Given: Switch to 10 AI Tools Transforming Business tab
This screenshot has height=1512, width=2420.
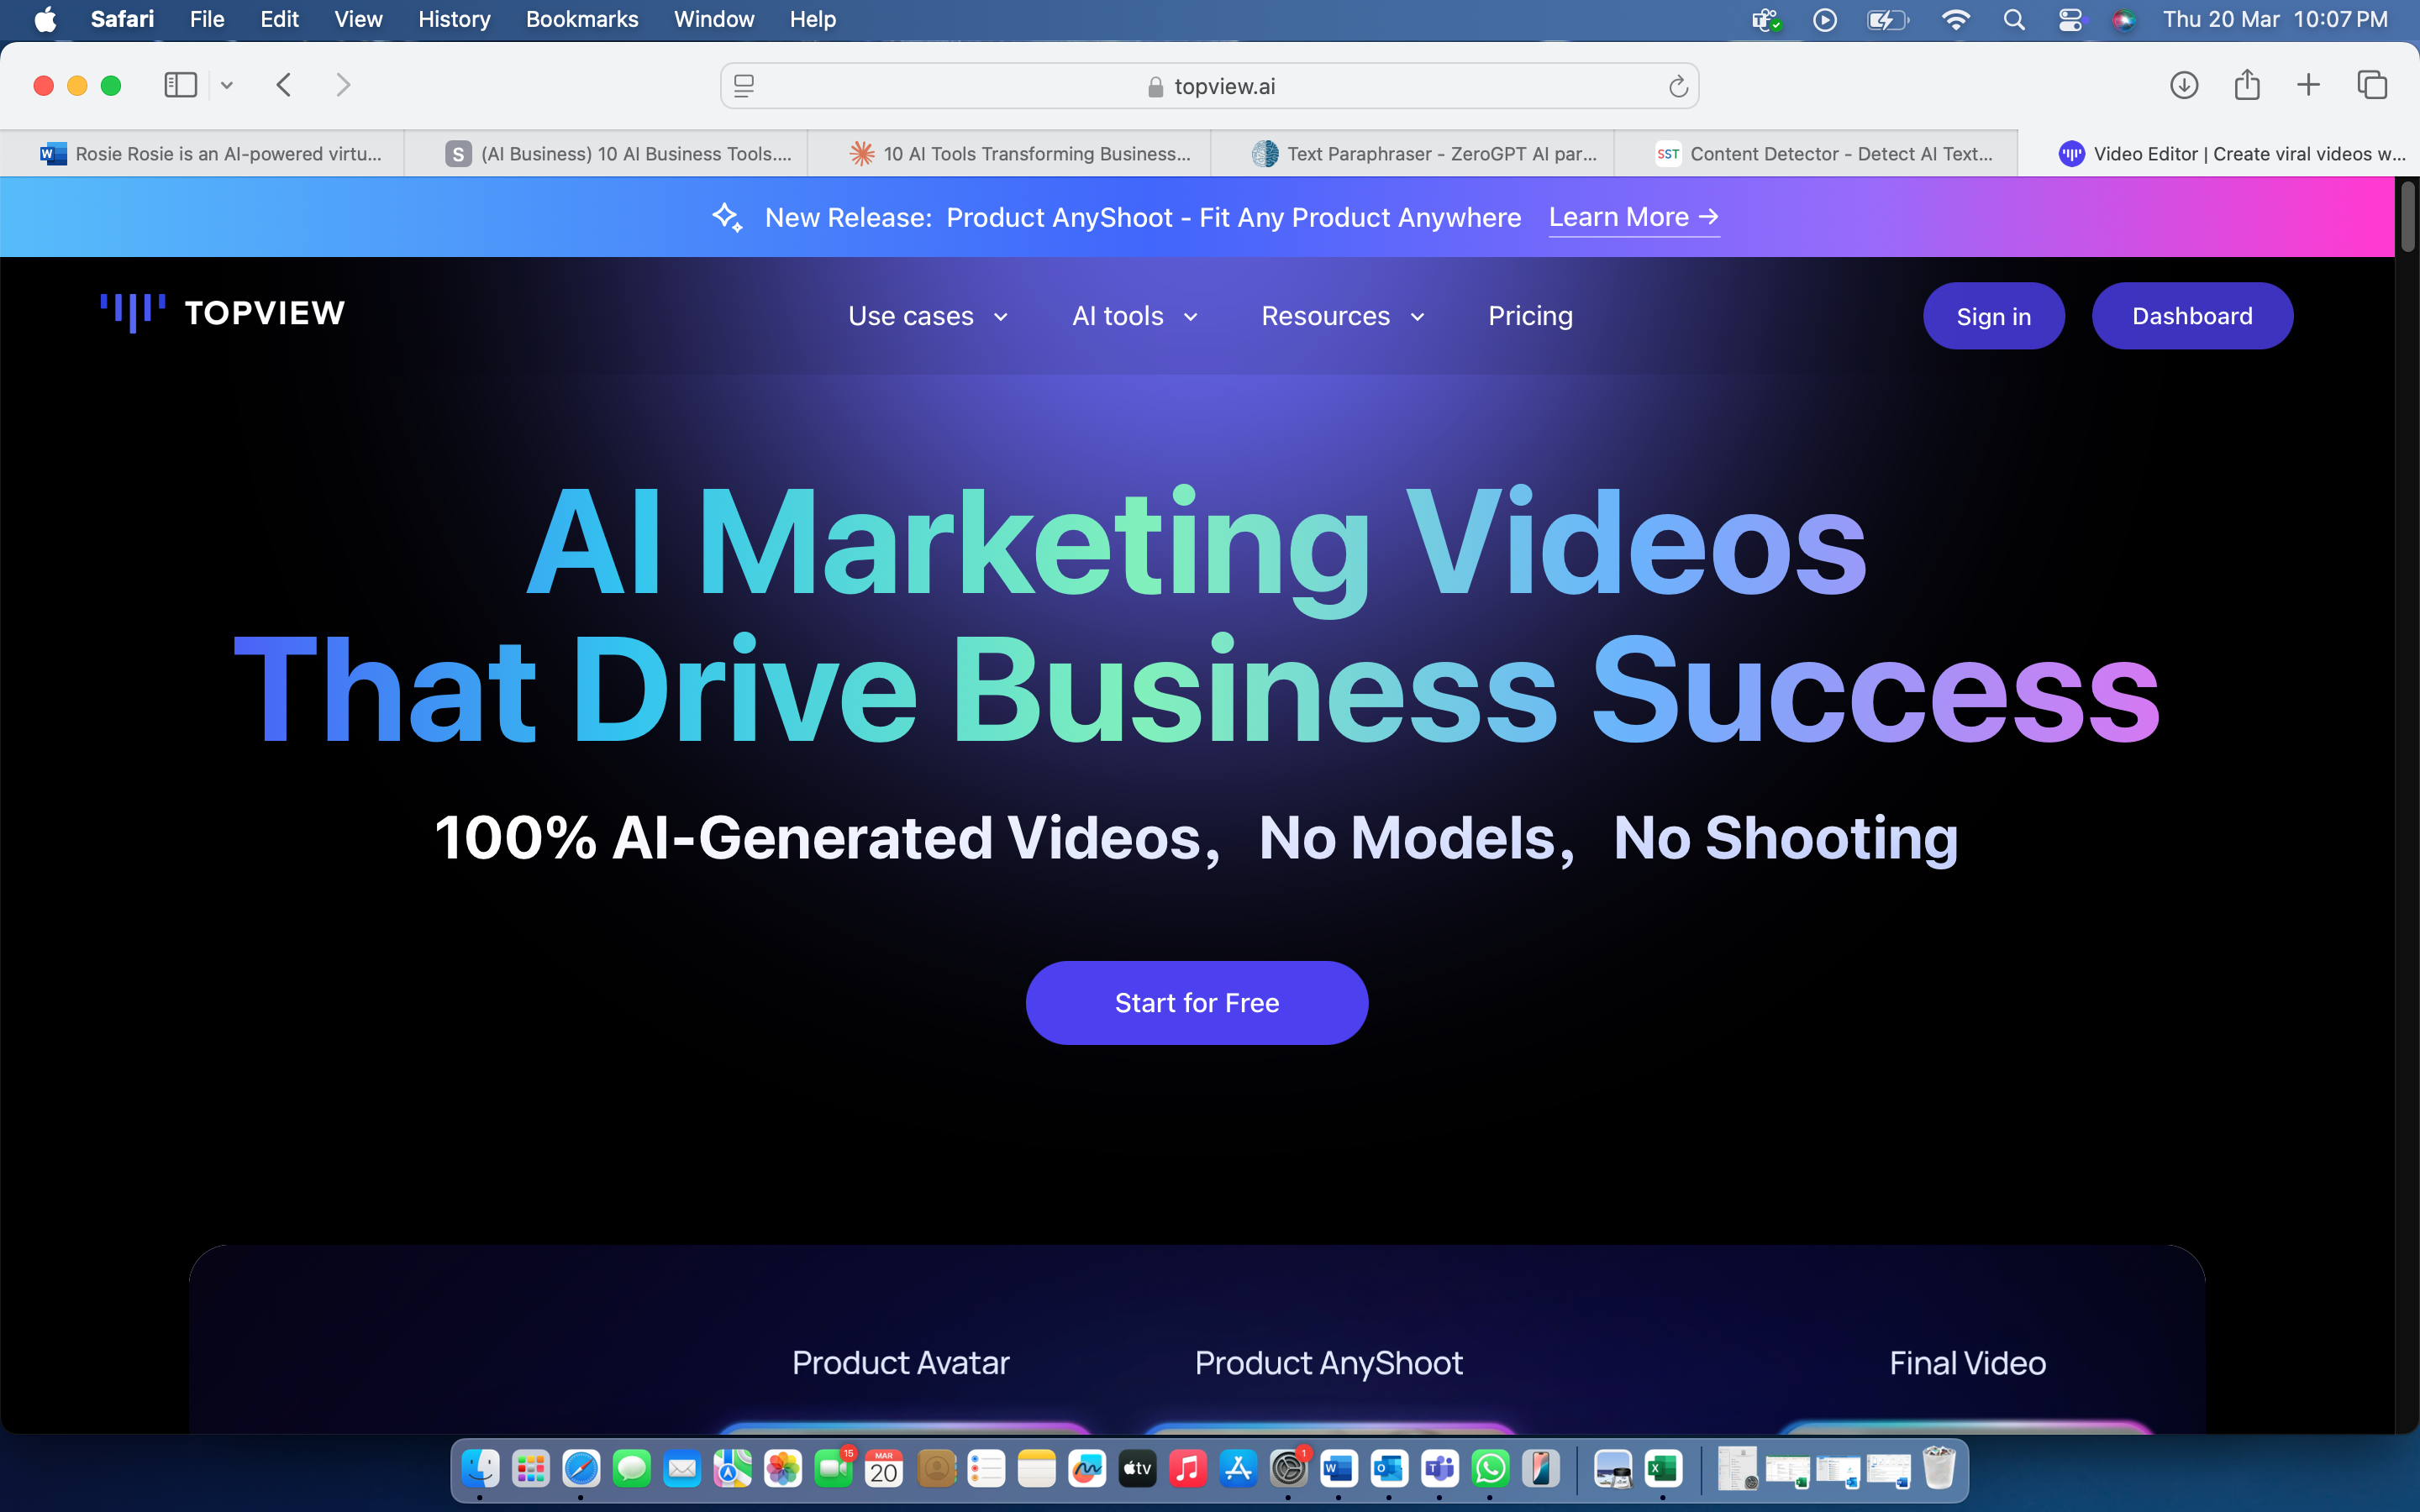Looking at the screenshot, I should (x=1009, y=153).
